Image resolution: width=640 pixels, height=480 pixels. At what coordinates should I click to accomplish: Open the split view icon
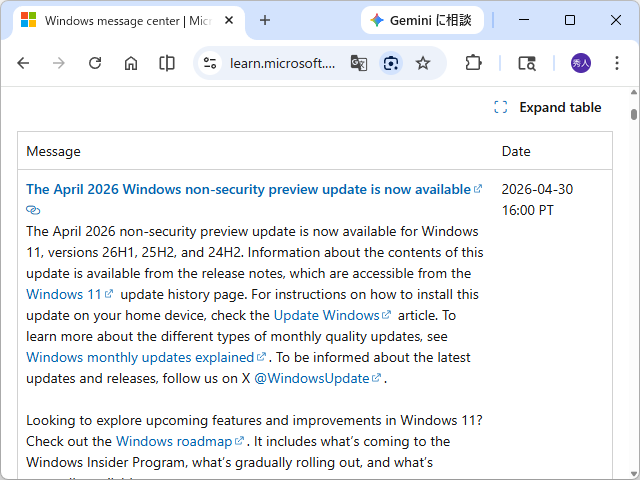click(167, 63)
